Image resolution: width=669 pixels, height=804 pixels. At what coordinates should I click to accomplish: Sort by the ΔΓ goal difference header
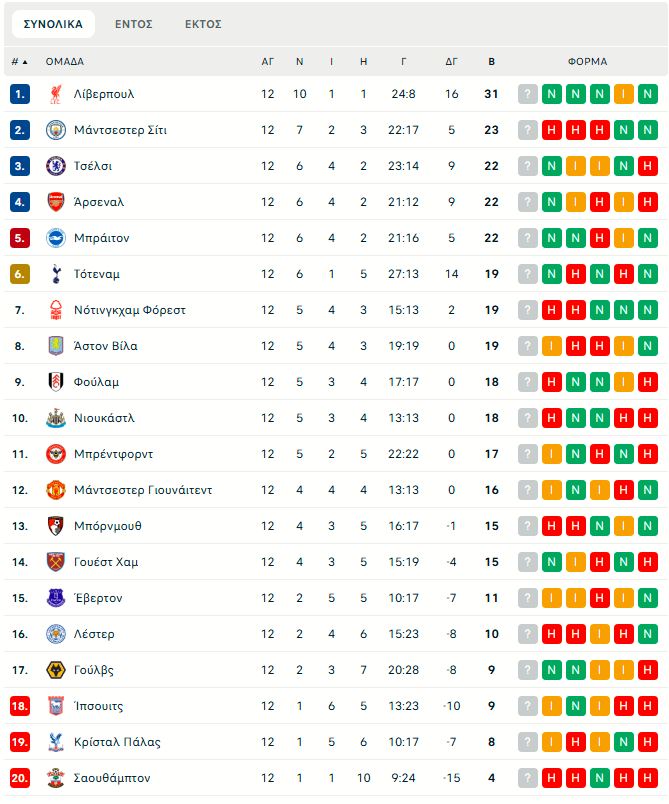[452, 61]
